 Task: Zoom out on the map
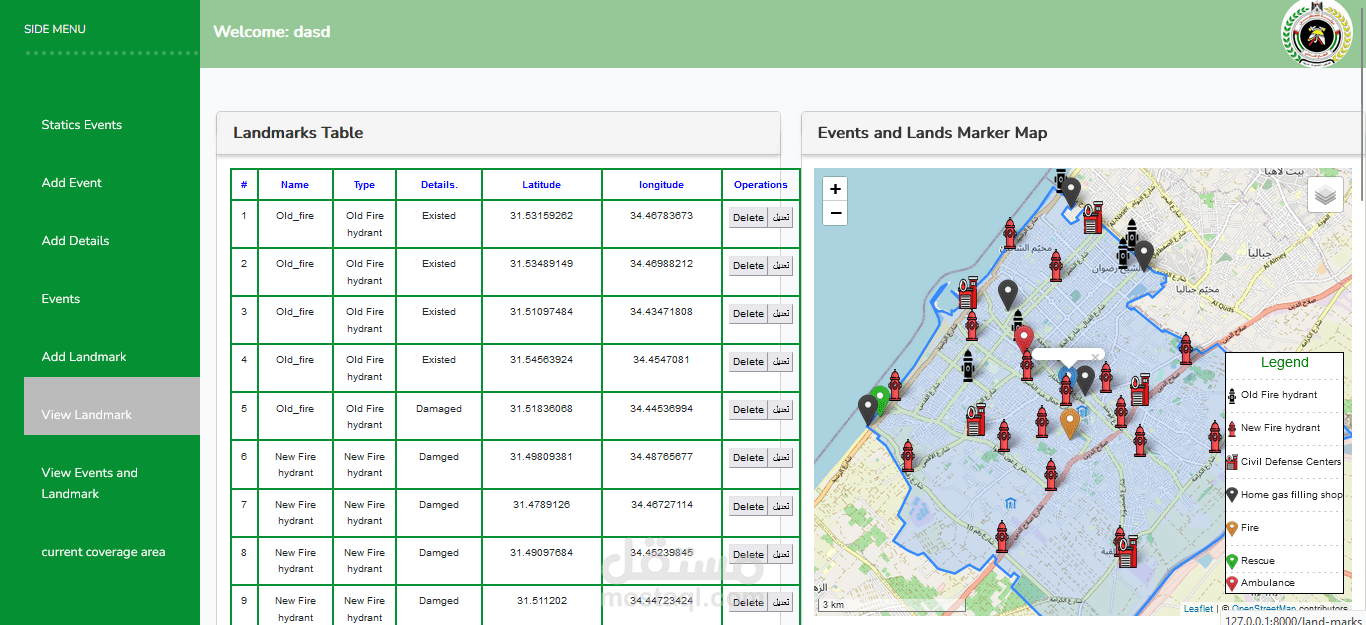click(x=836, y=213)
